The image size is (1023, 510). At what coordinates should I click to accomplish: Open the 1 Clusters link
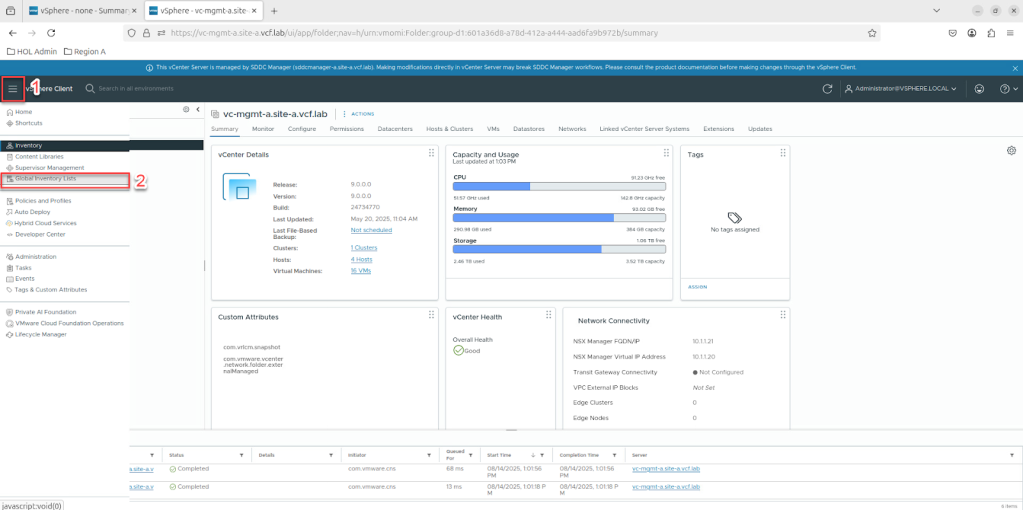click(x=363, y=248)
